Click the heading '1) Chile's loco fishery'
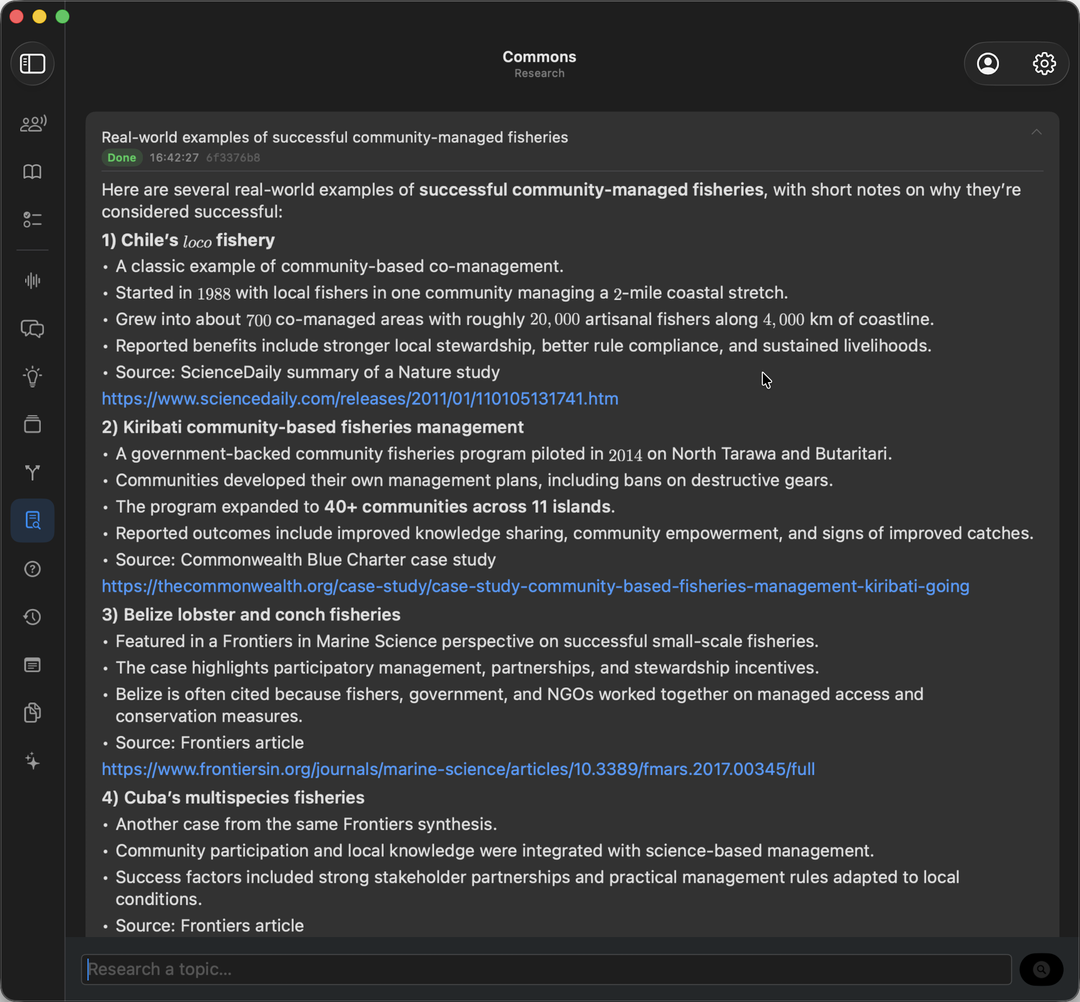Image resolution: width=1080 pixels, height=1002 pixels. pyautogui.click(x=188, y=240)
